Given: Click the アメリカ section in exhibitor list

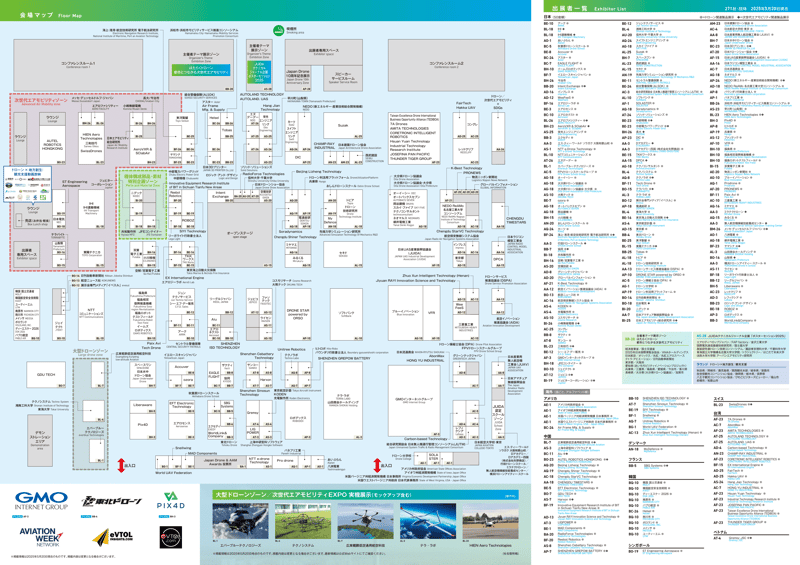Looking at the screenshot, I should [551, 398].
